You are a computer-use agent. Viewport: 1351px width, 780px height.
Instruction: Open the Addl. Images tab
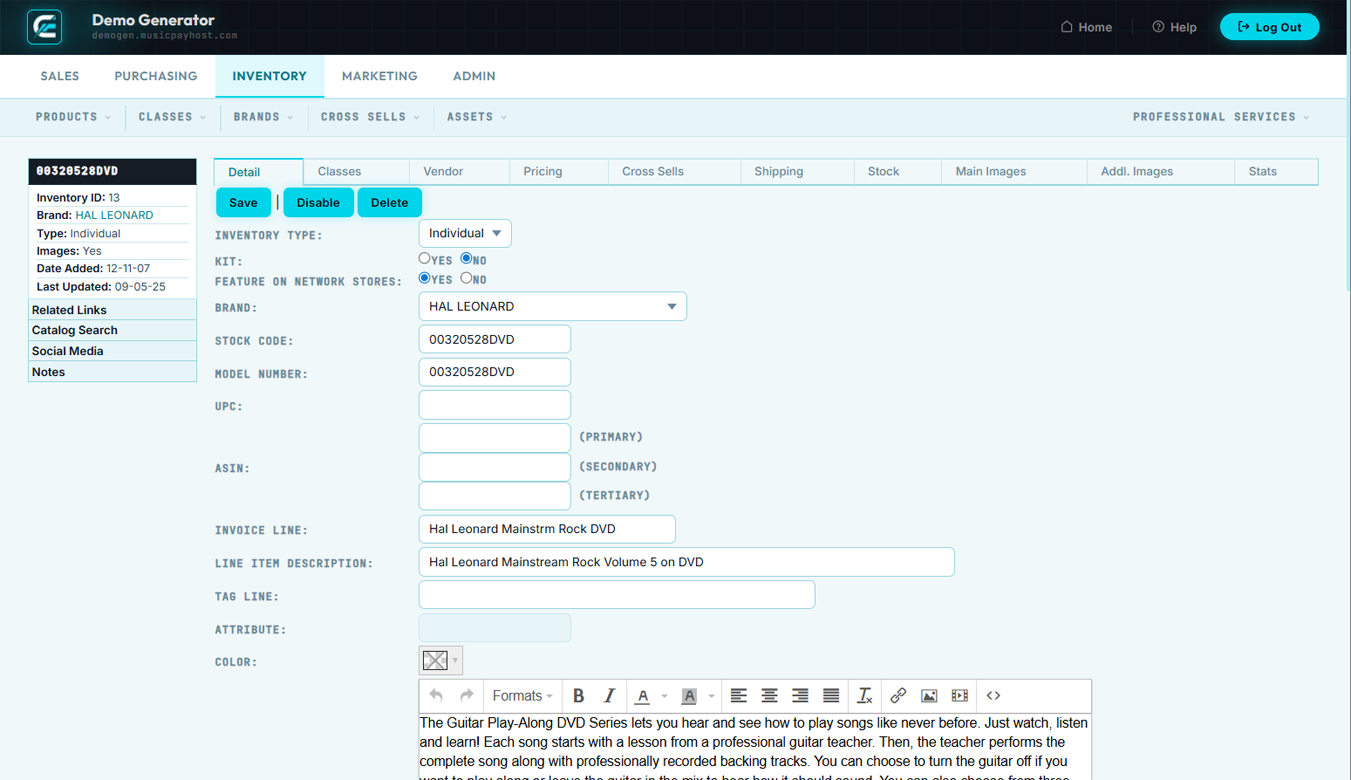click(1161, 172)
